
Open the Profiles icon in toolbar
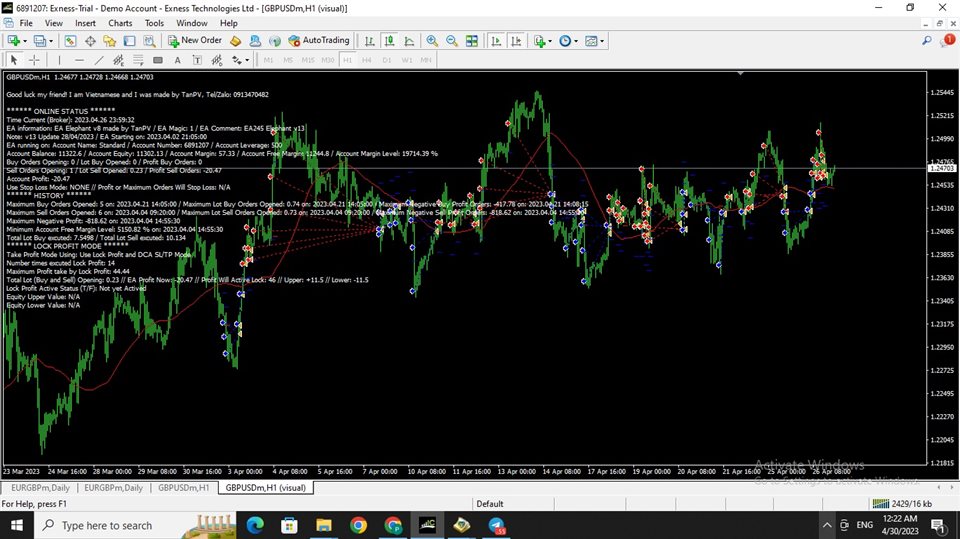click(x=39, y=41)
